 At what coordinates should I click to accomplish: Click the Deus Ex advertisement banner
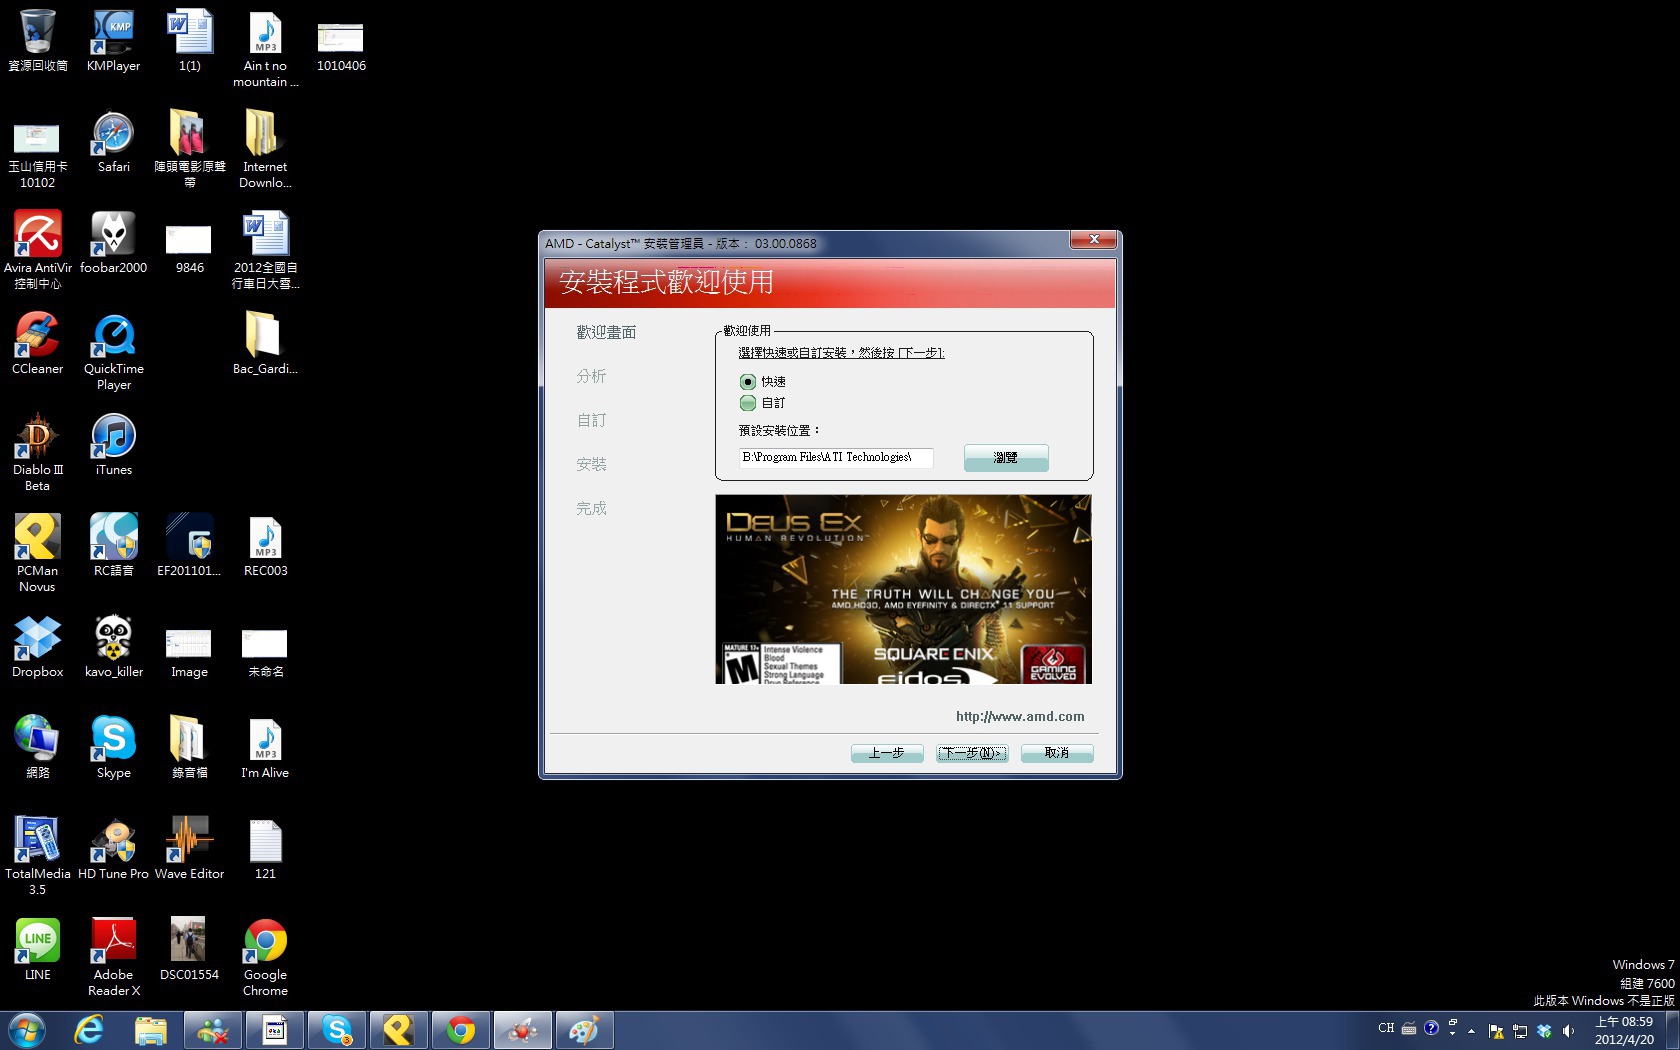click(903, 589)
